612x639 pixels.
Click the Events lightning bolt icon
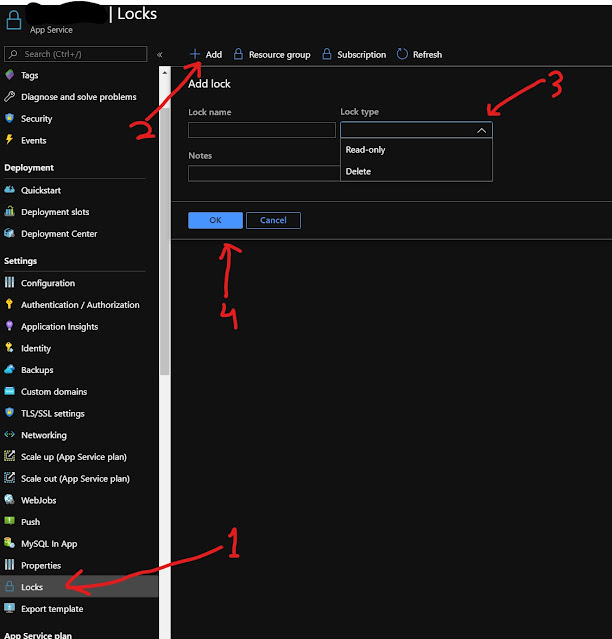[x=9, y=140]
